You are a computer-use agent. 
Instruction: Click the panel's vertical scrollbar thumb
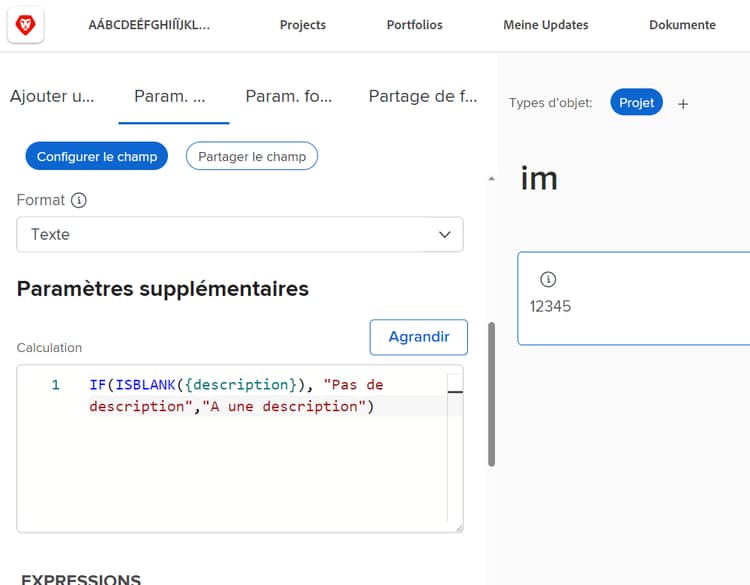click(x=491, y=394)
